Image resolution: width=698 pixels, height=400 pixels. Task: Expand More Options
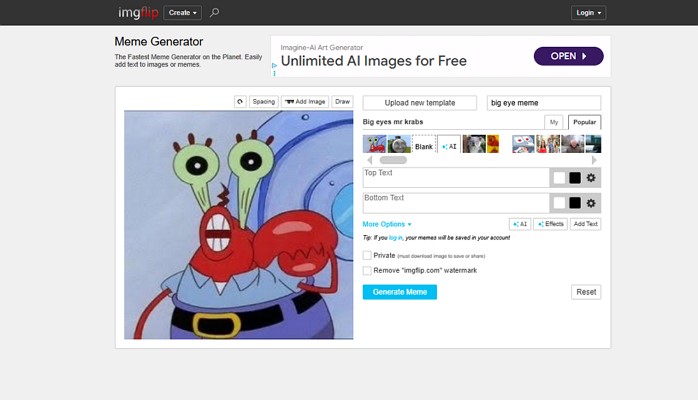point(387,224)
